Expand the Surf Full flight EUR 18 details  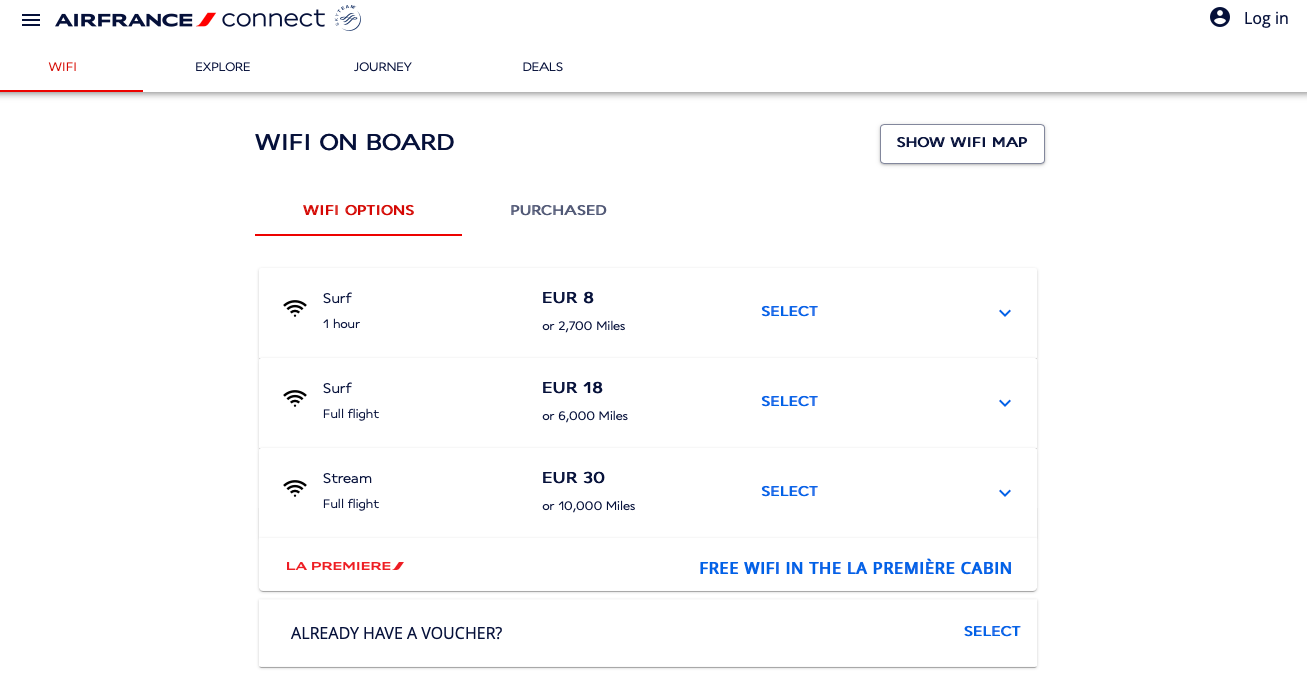click(1005, 403)
